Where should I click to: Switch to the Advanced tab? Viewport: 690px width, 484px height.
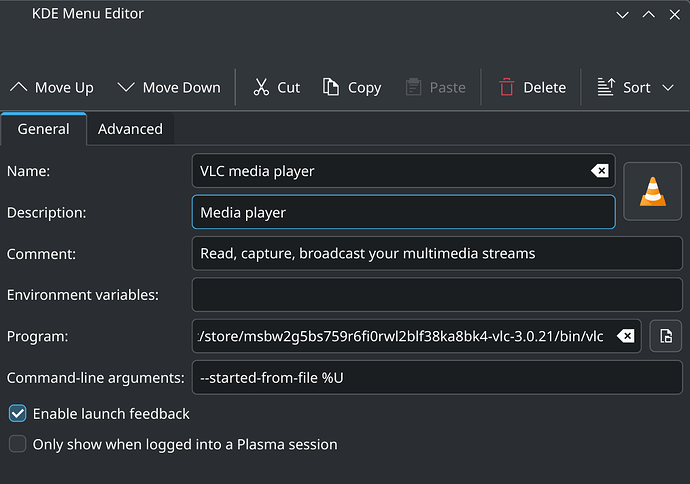point(130,129)
